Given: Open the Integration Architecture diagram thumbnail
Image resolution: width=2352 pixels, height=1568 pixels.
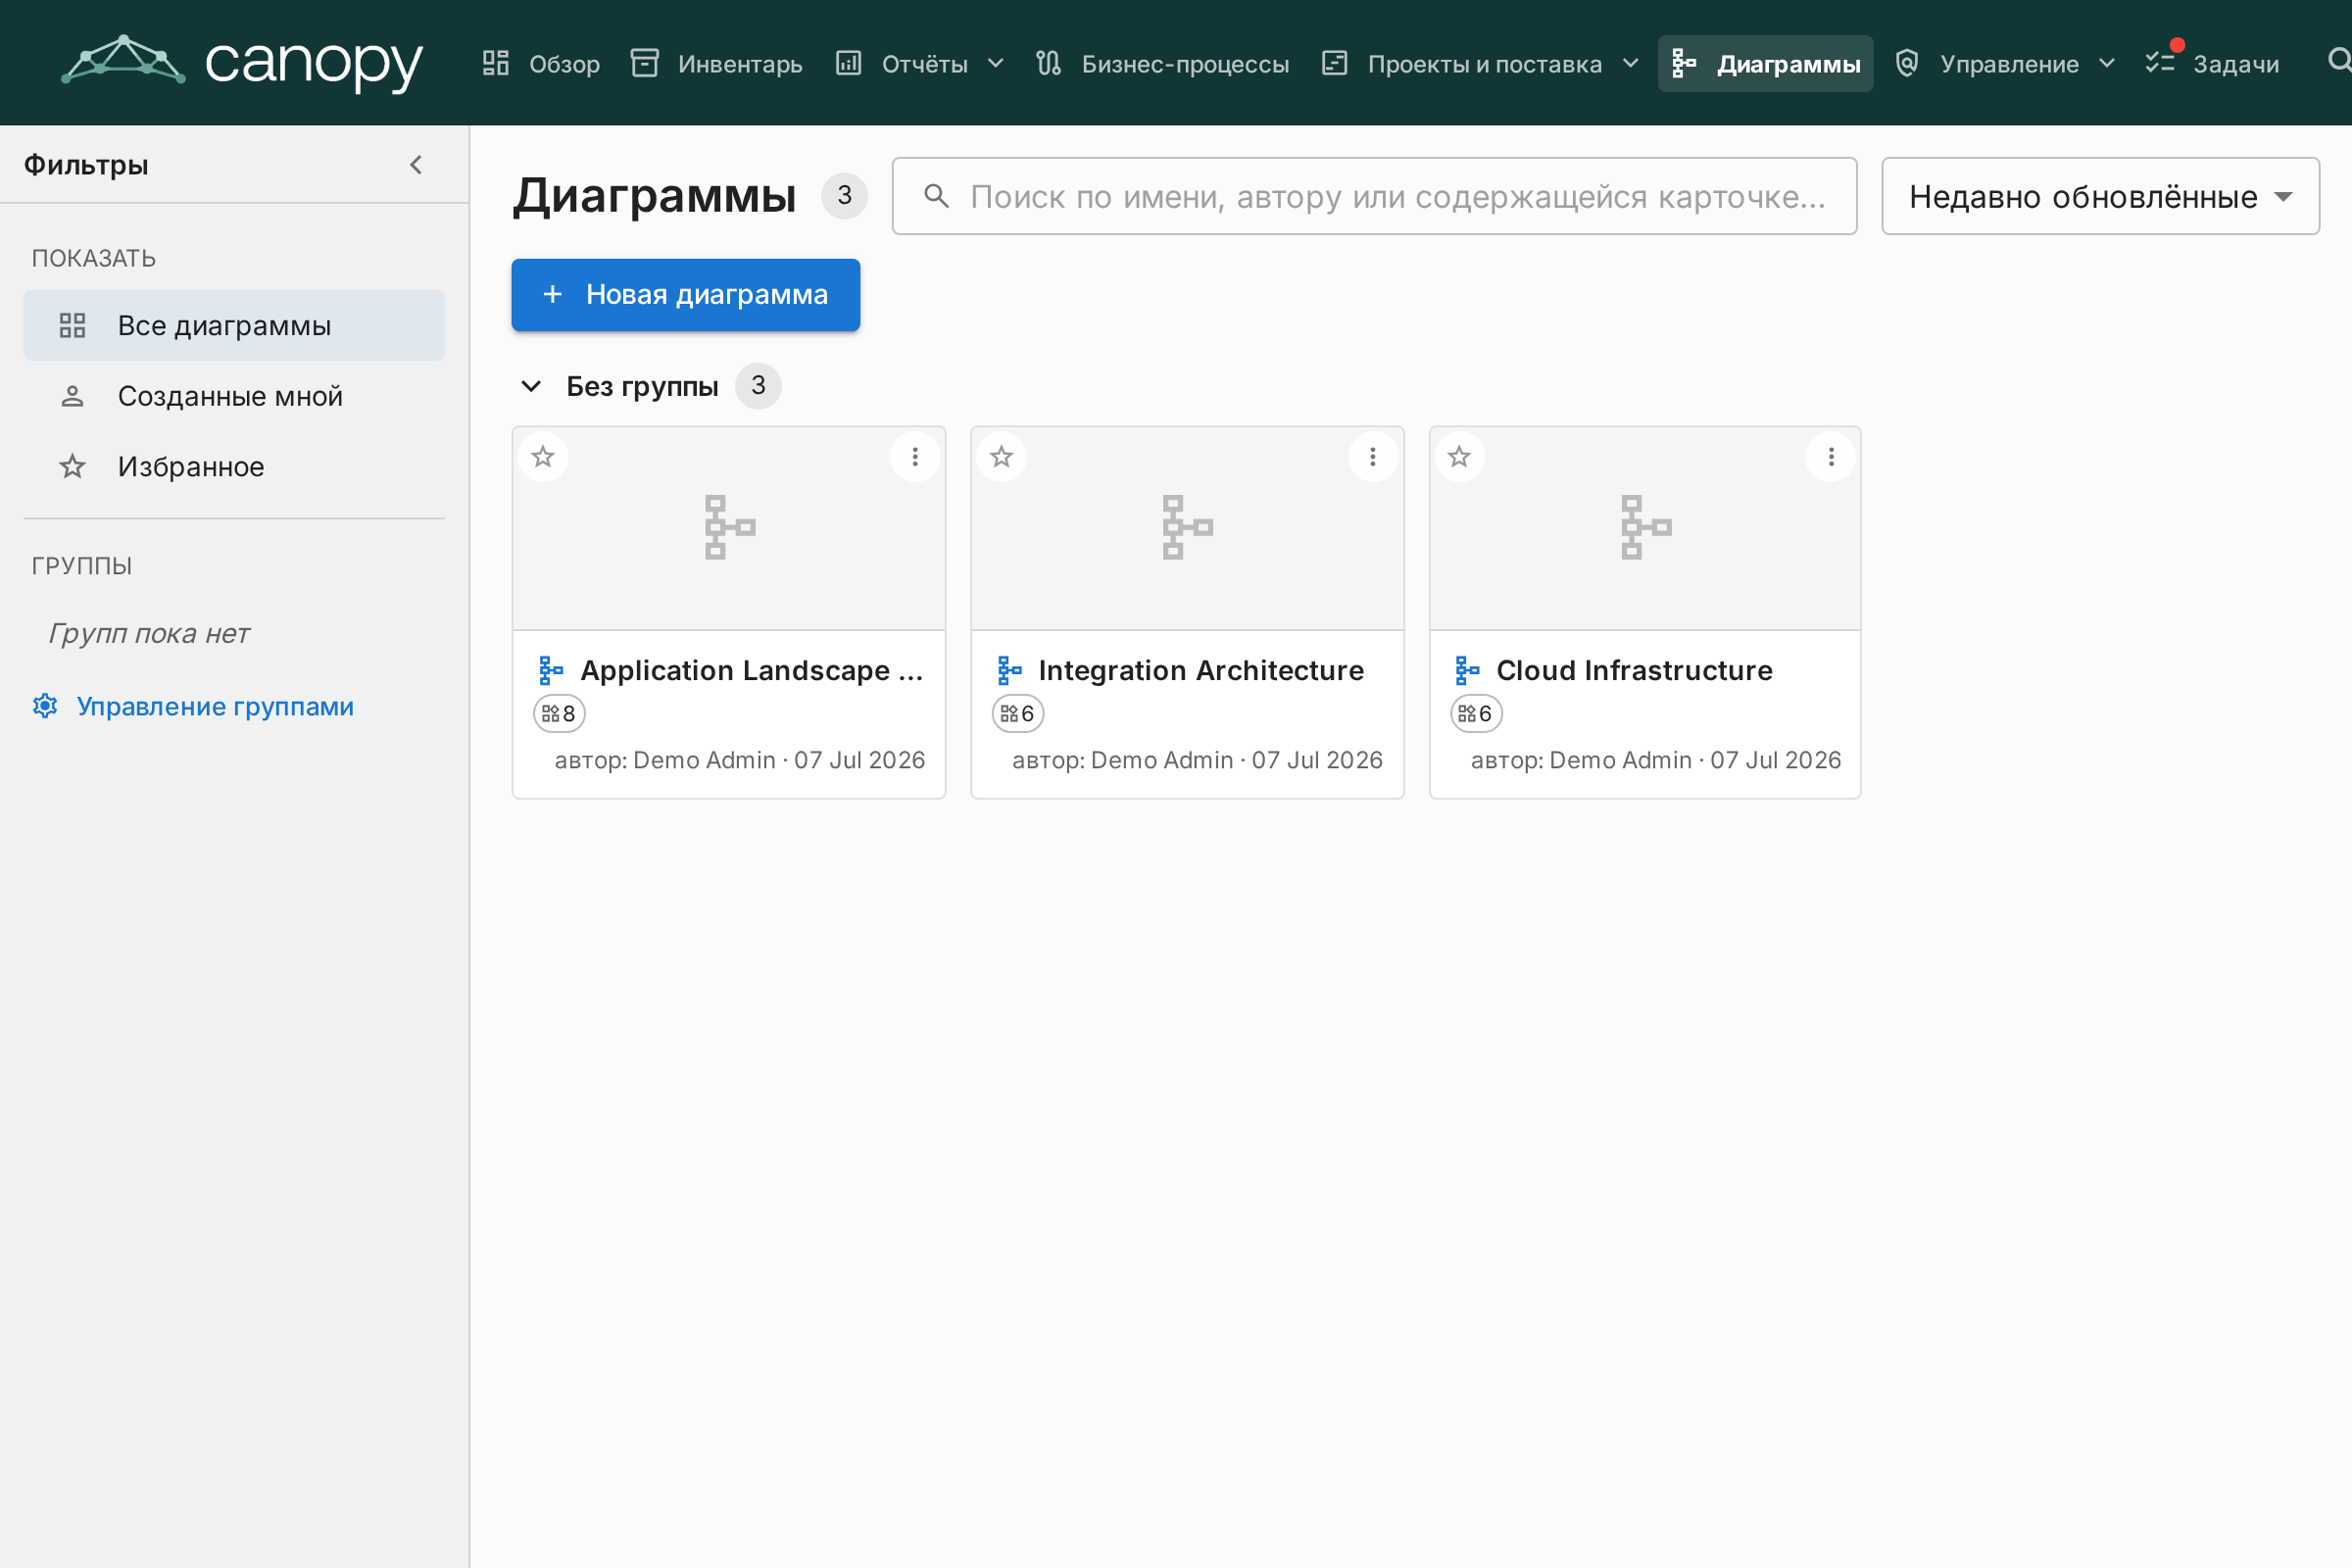Looking at the screenshot, I should pos(1187,528).
